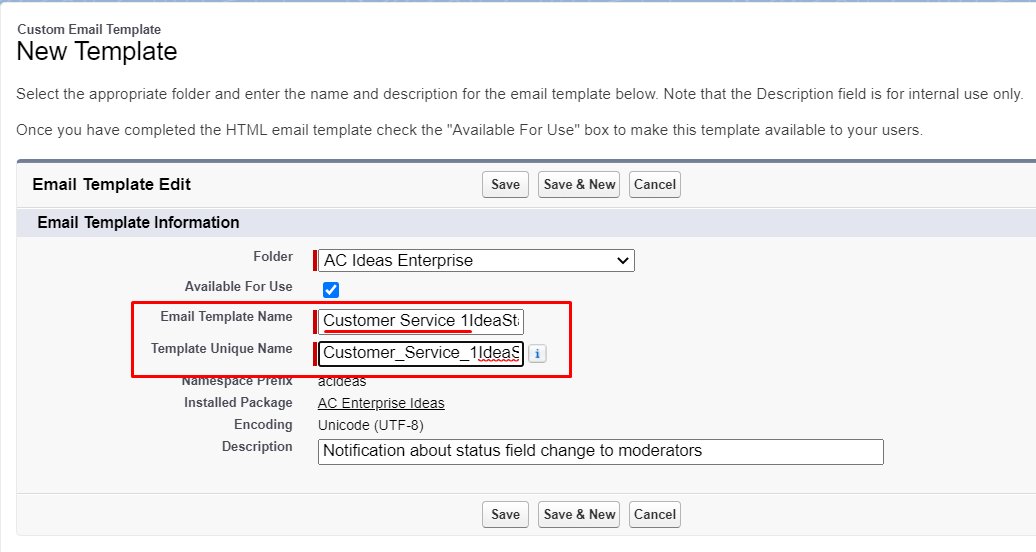The image size is (1036, 552).
Task: Focus the Email Template Name text field
Action: pos(422,321)
